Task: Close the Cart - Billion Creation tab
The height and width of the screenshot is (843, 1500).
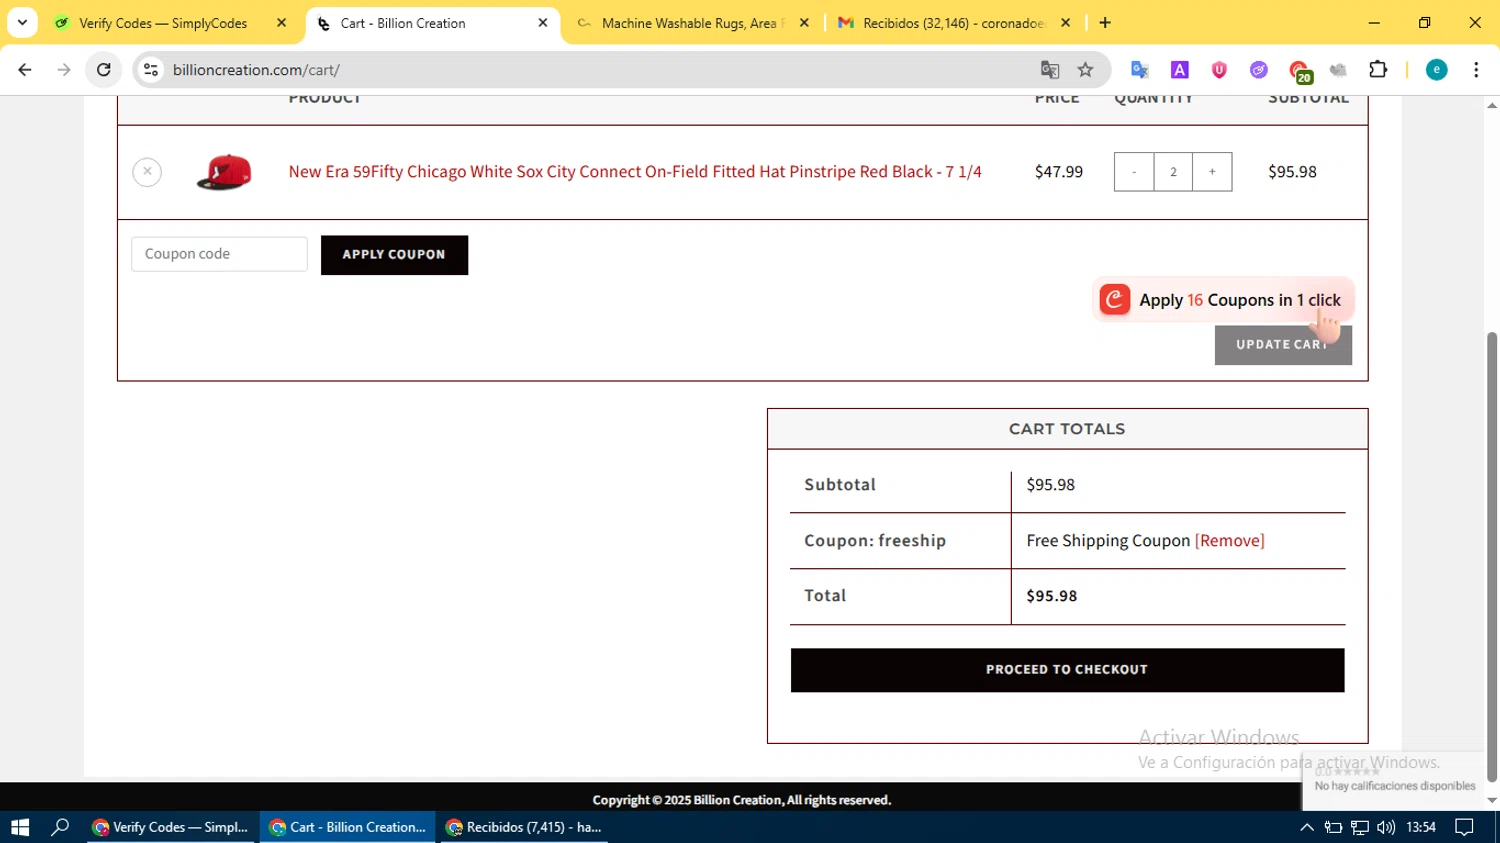Action: tap(543, 23)
